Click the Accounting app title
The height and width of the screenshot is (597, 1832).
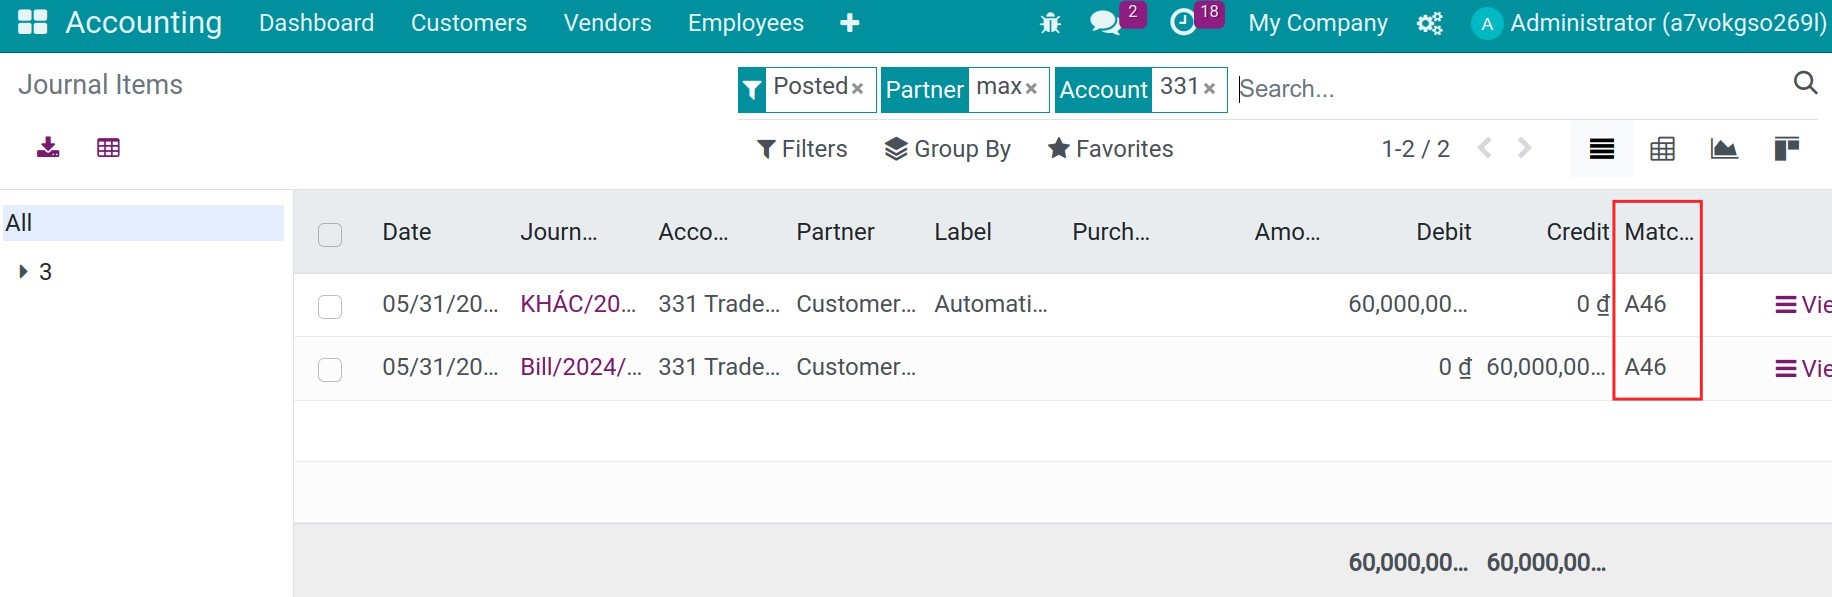pyautogui.click(x=144, y=22)
